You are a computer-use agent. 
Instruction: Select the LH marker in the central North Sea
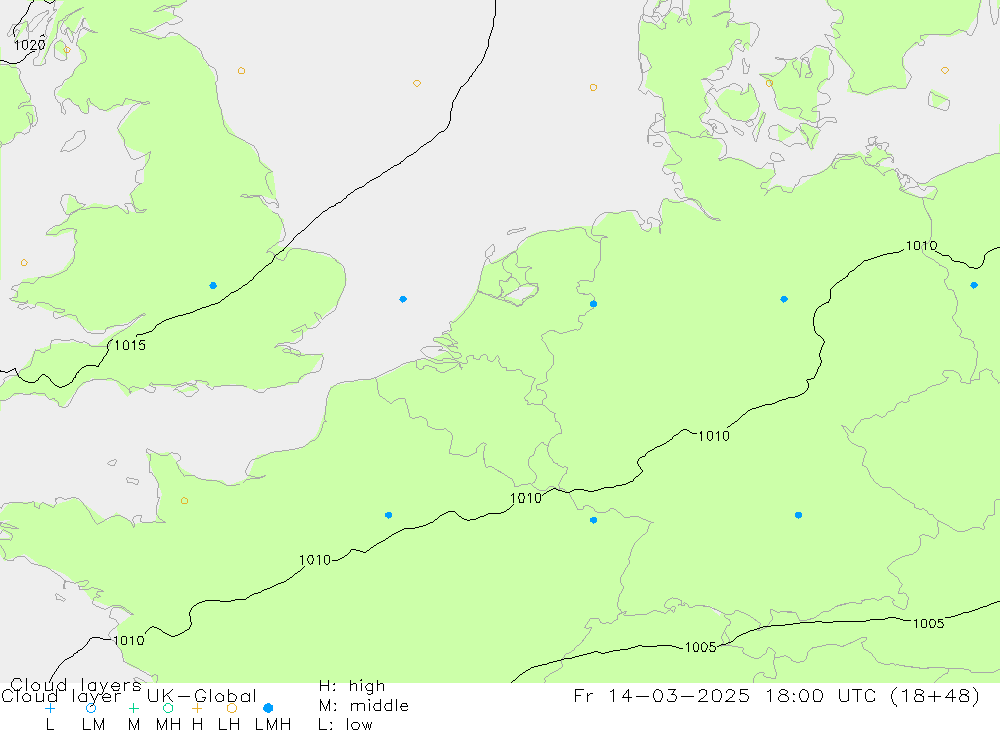click(417, 84)
